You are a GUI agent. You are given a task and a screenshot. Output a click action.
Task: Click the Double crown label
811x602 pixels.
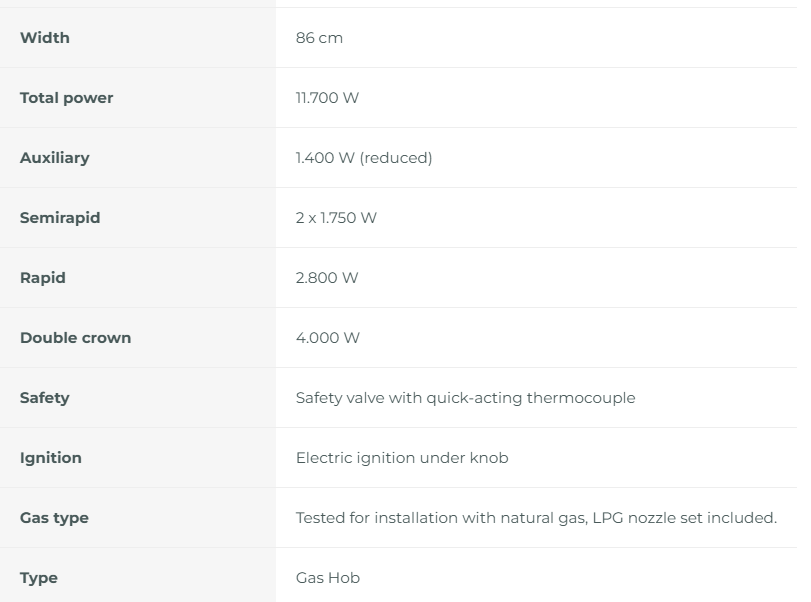click(75, 338)
